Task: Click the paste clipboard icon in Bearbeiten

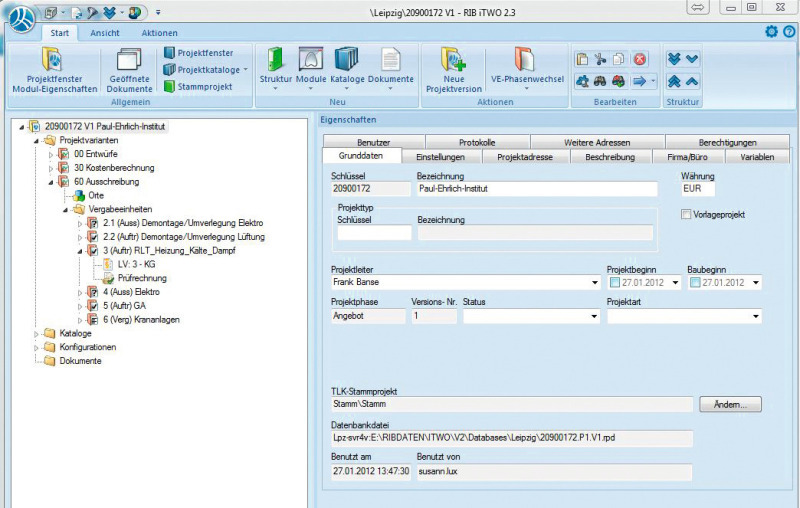Action: (582, 59)
